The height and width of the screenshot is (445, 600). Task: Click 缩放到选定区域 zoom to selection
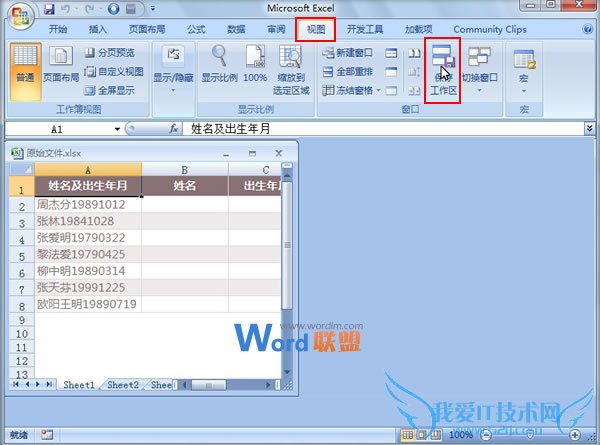point(291,70)
